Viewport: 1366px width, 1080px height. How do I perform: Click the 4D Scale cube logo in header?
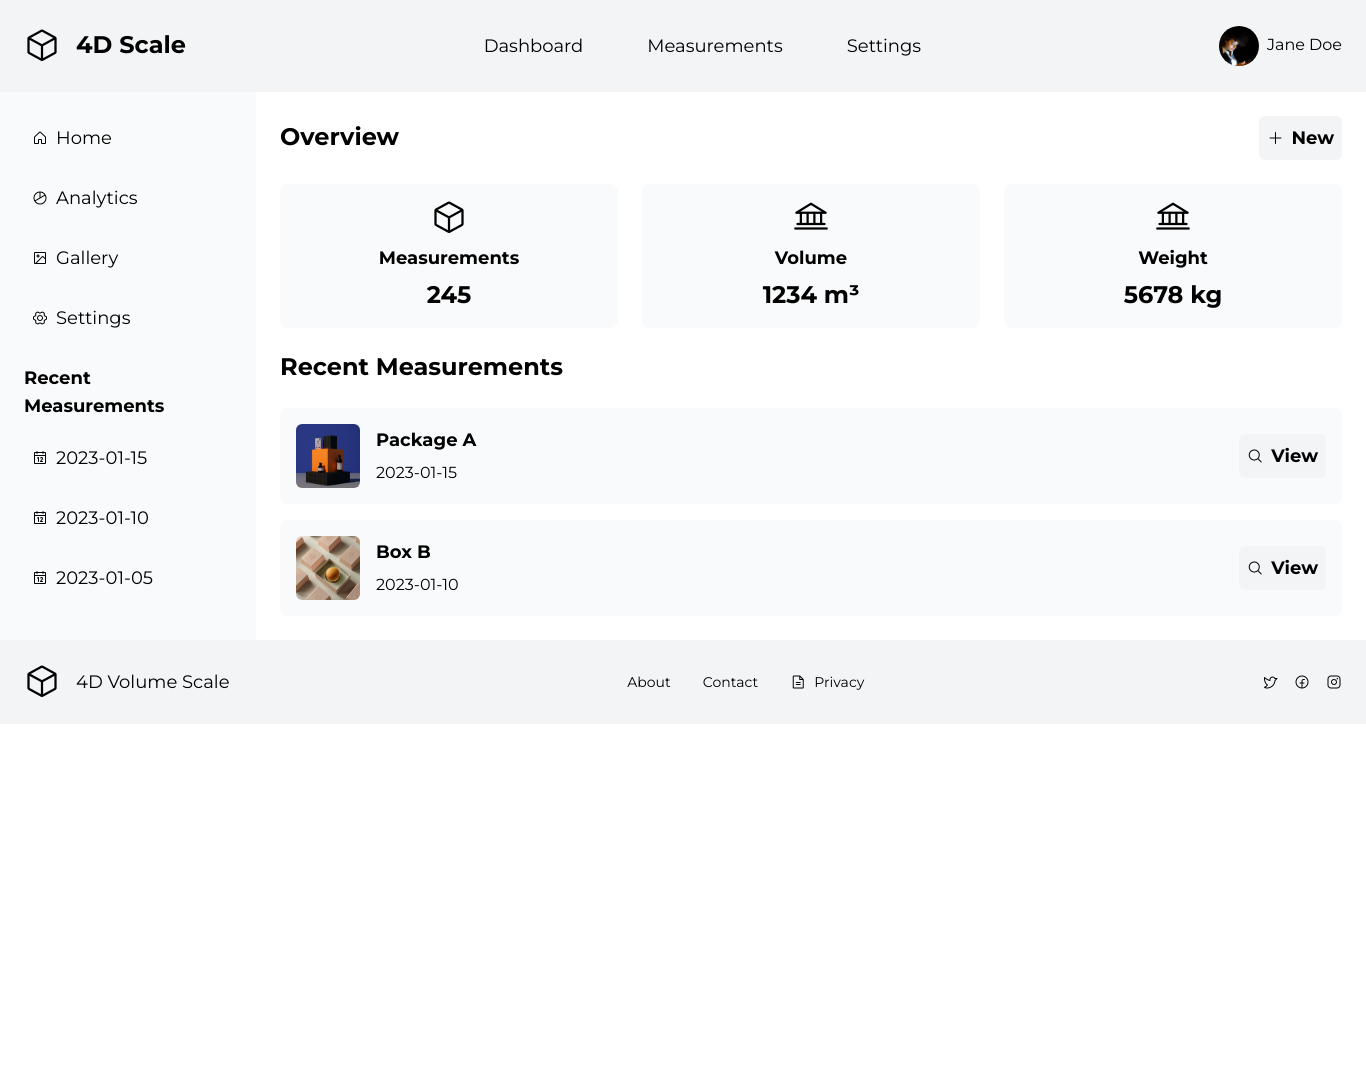[x=42, y=45]
